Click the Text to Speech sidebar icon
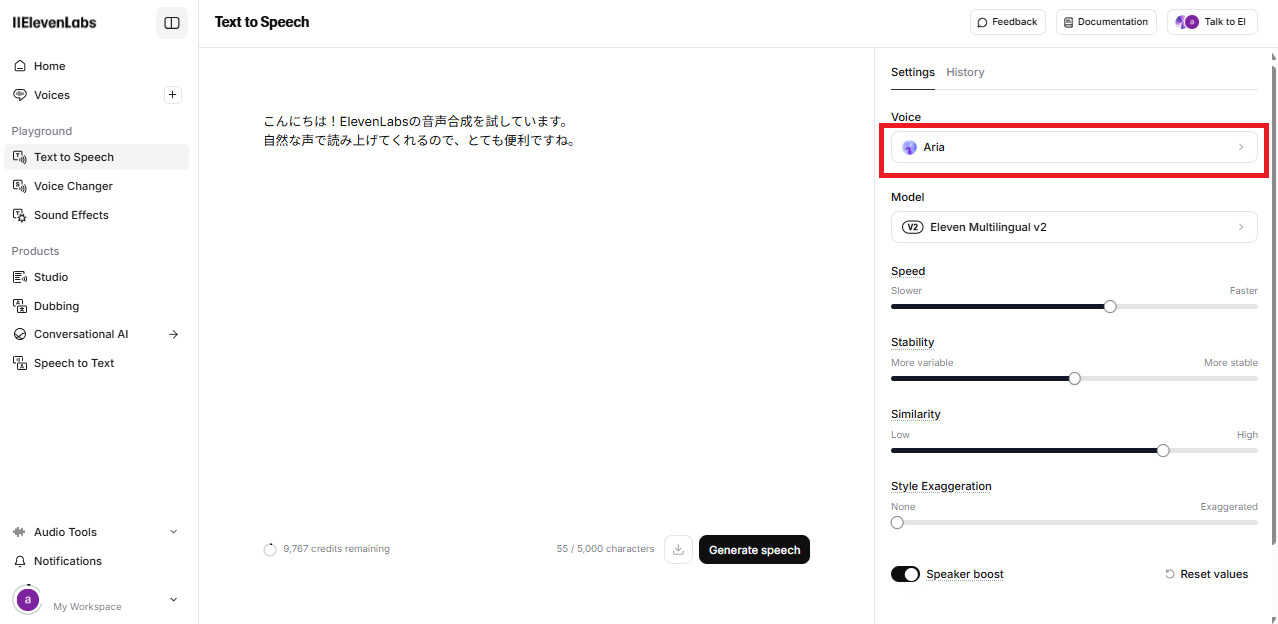 point(20,157)
